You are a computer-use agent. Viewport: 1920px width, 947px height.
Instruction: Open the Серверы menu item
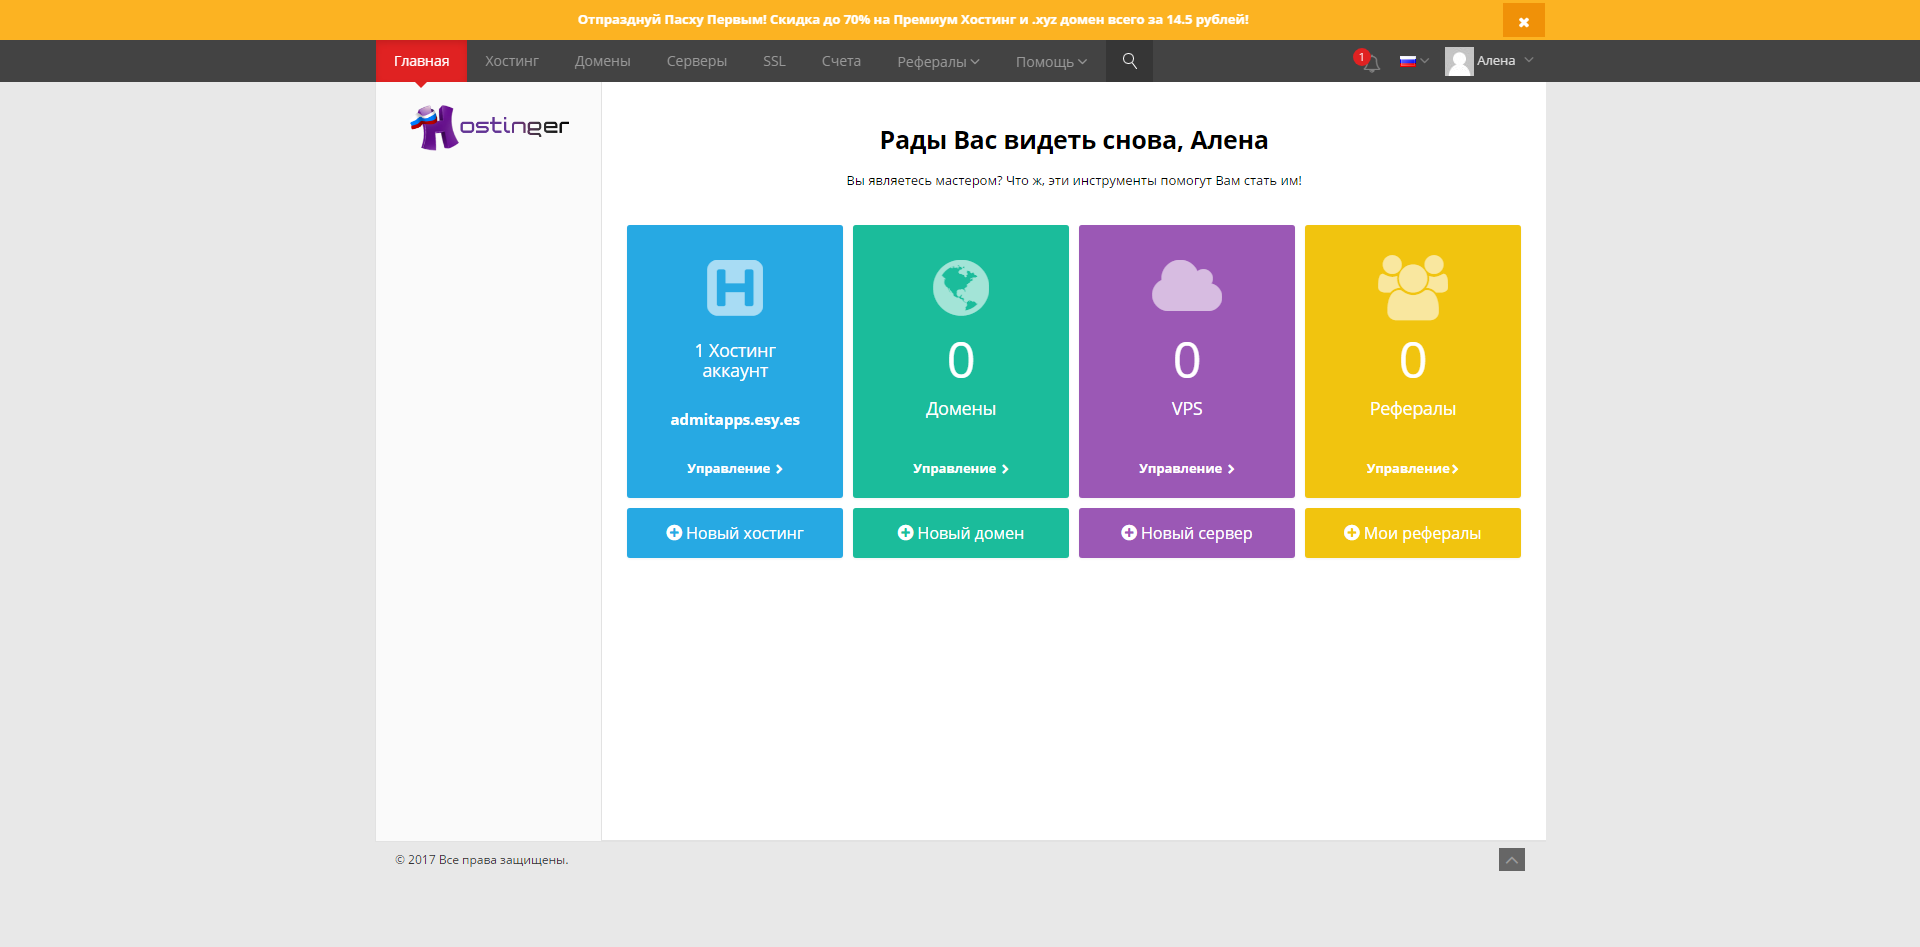(697, 61)
